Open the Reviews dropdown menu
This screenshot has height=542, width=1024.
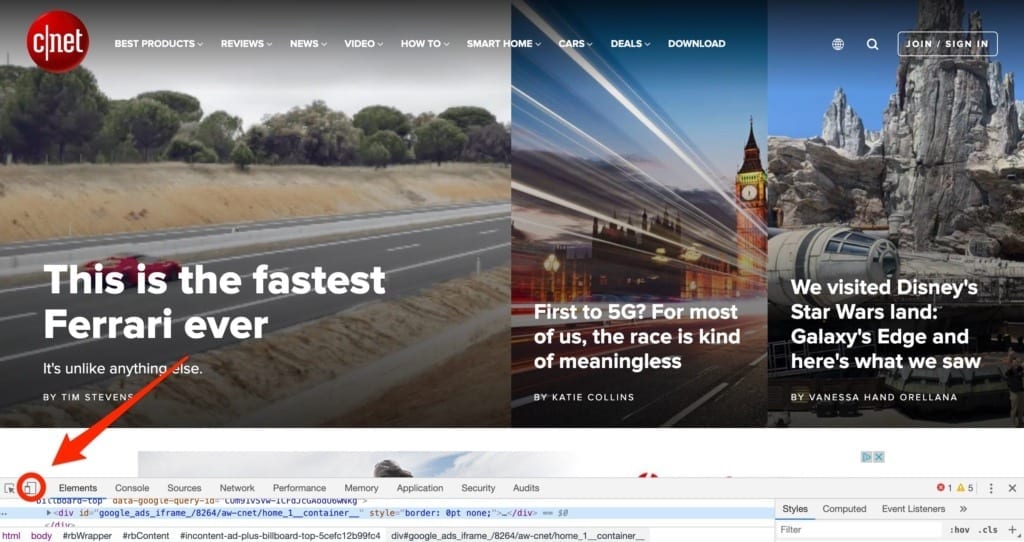point(246,44)
